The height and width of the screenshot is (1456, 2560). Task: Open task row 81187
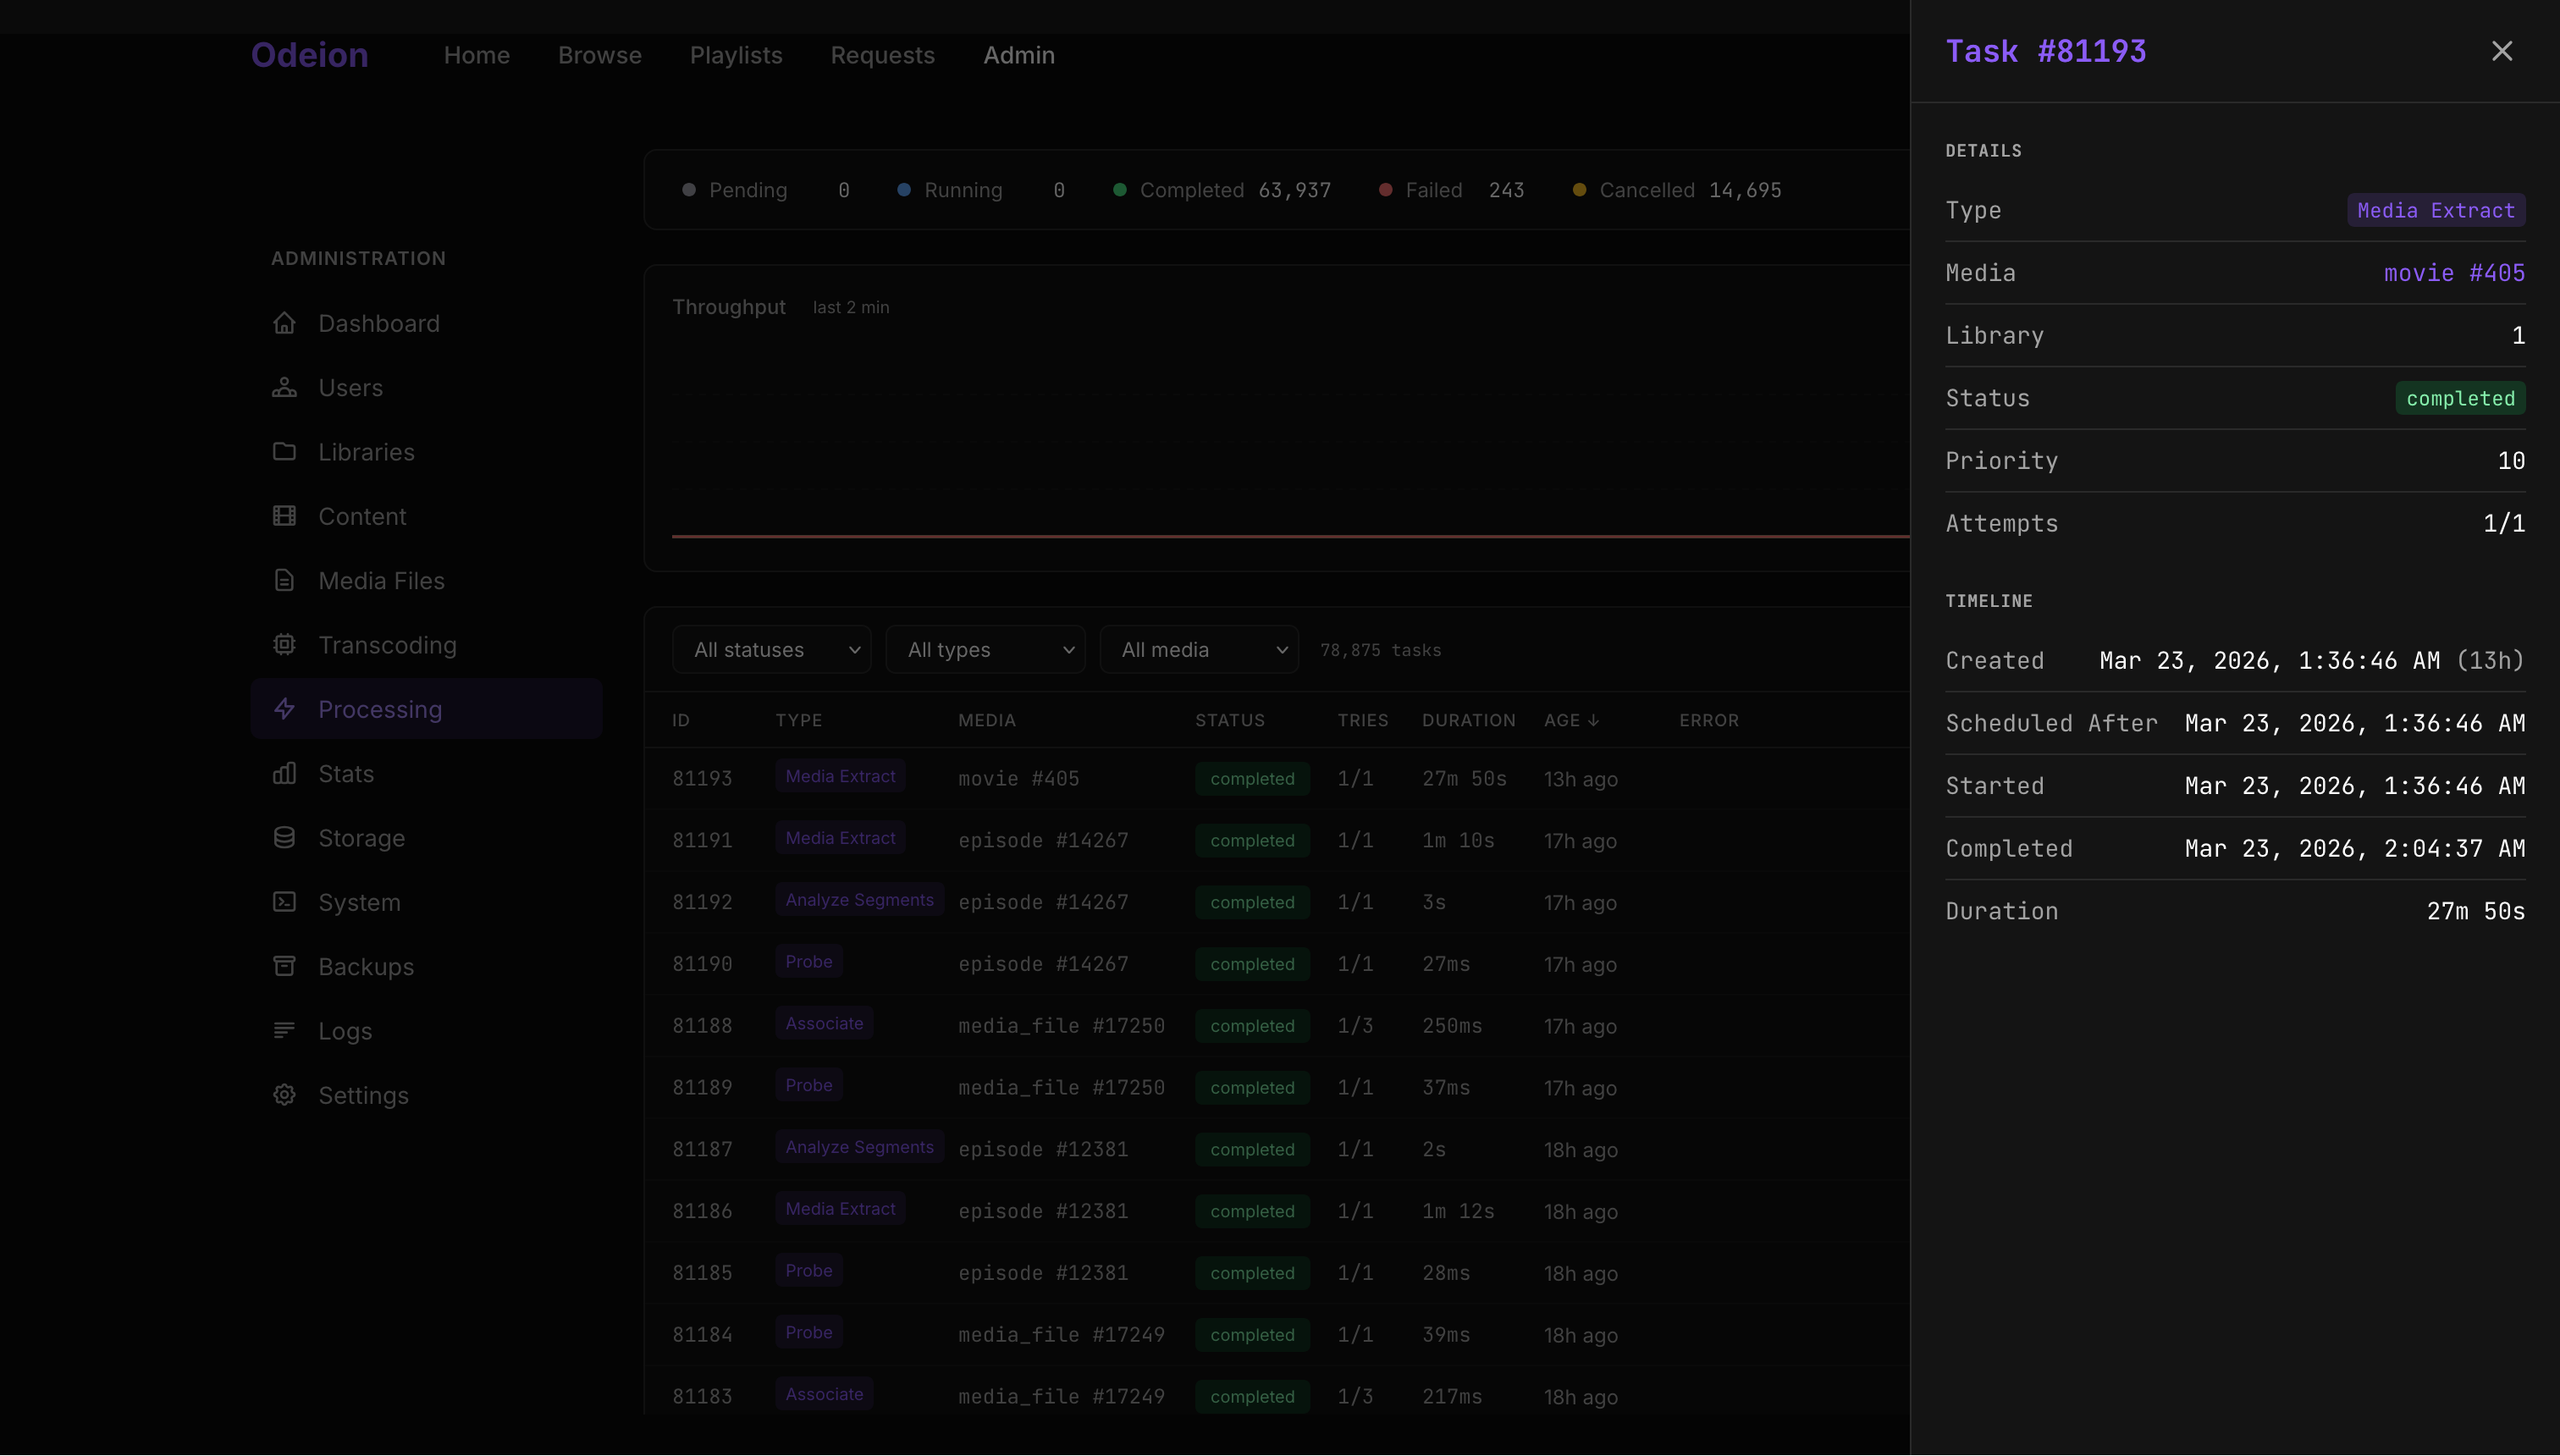coord(1277,1149)
